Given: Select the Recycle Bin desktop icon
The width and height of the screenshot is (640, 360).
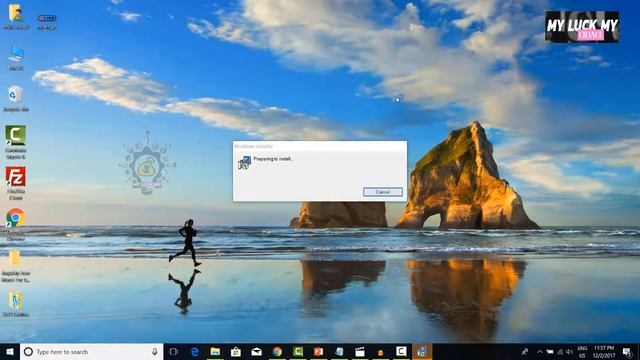Looking at the screenshot, I should [16, 98].
